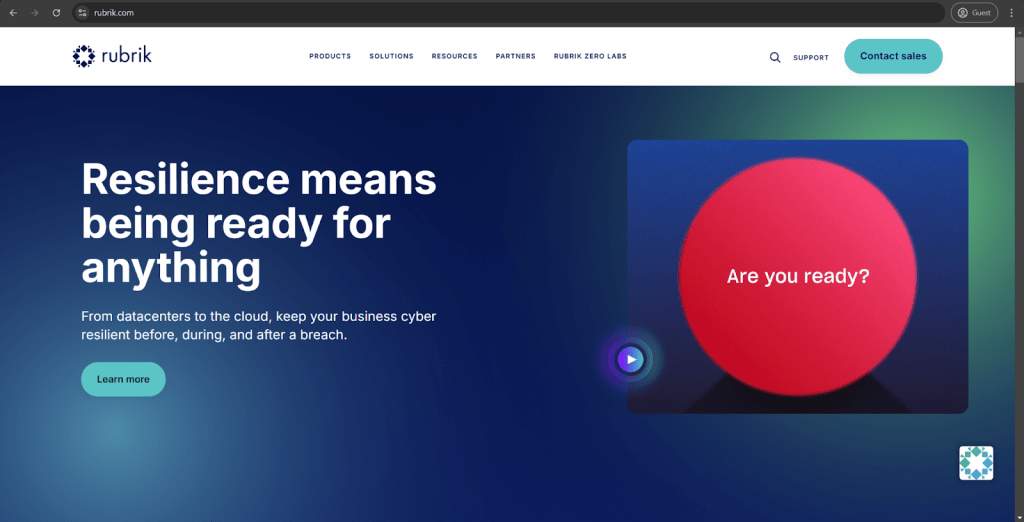Click the browser back arrow
Screen dimensions: 1024x522
(x=13, y=13)
